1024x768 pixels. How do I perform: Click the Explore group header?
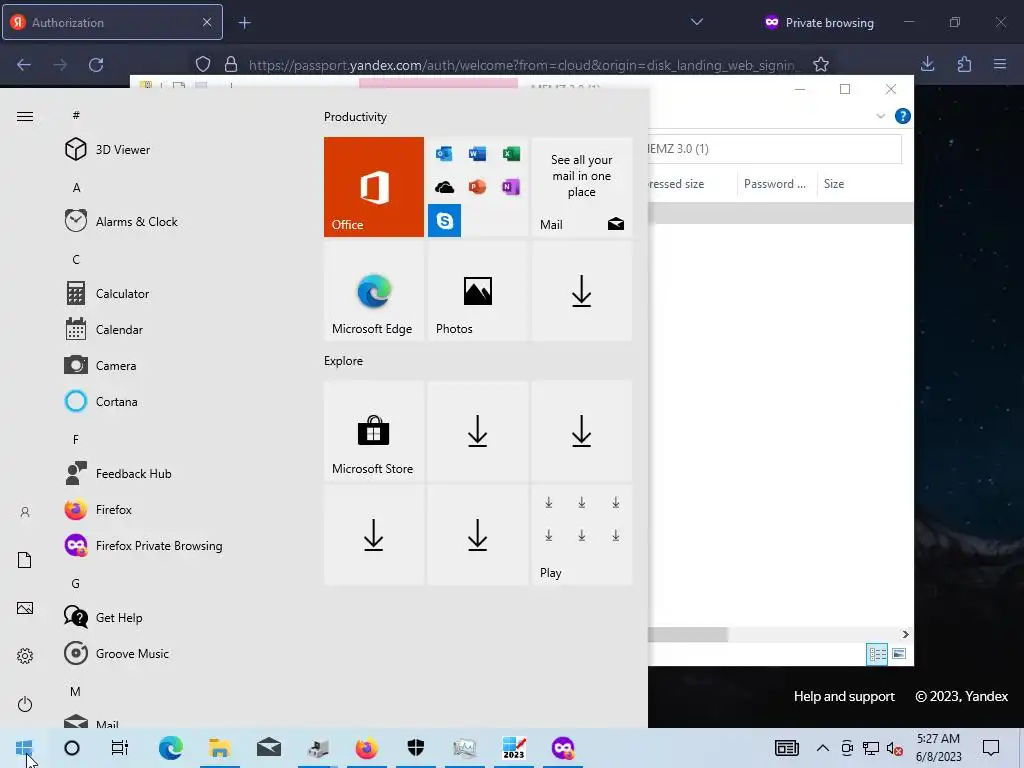pos(344,360)
